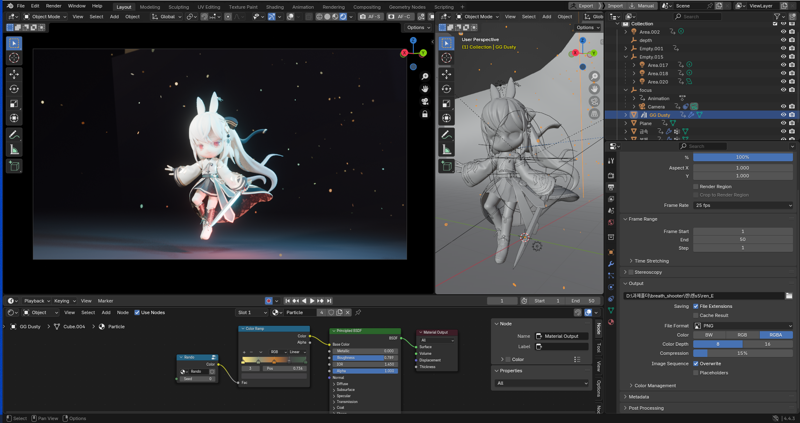
Task: Click the Export button in top bar
Action: [x=583, y=6]
